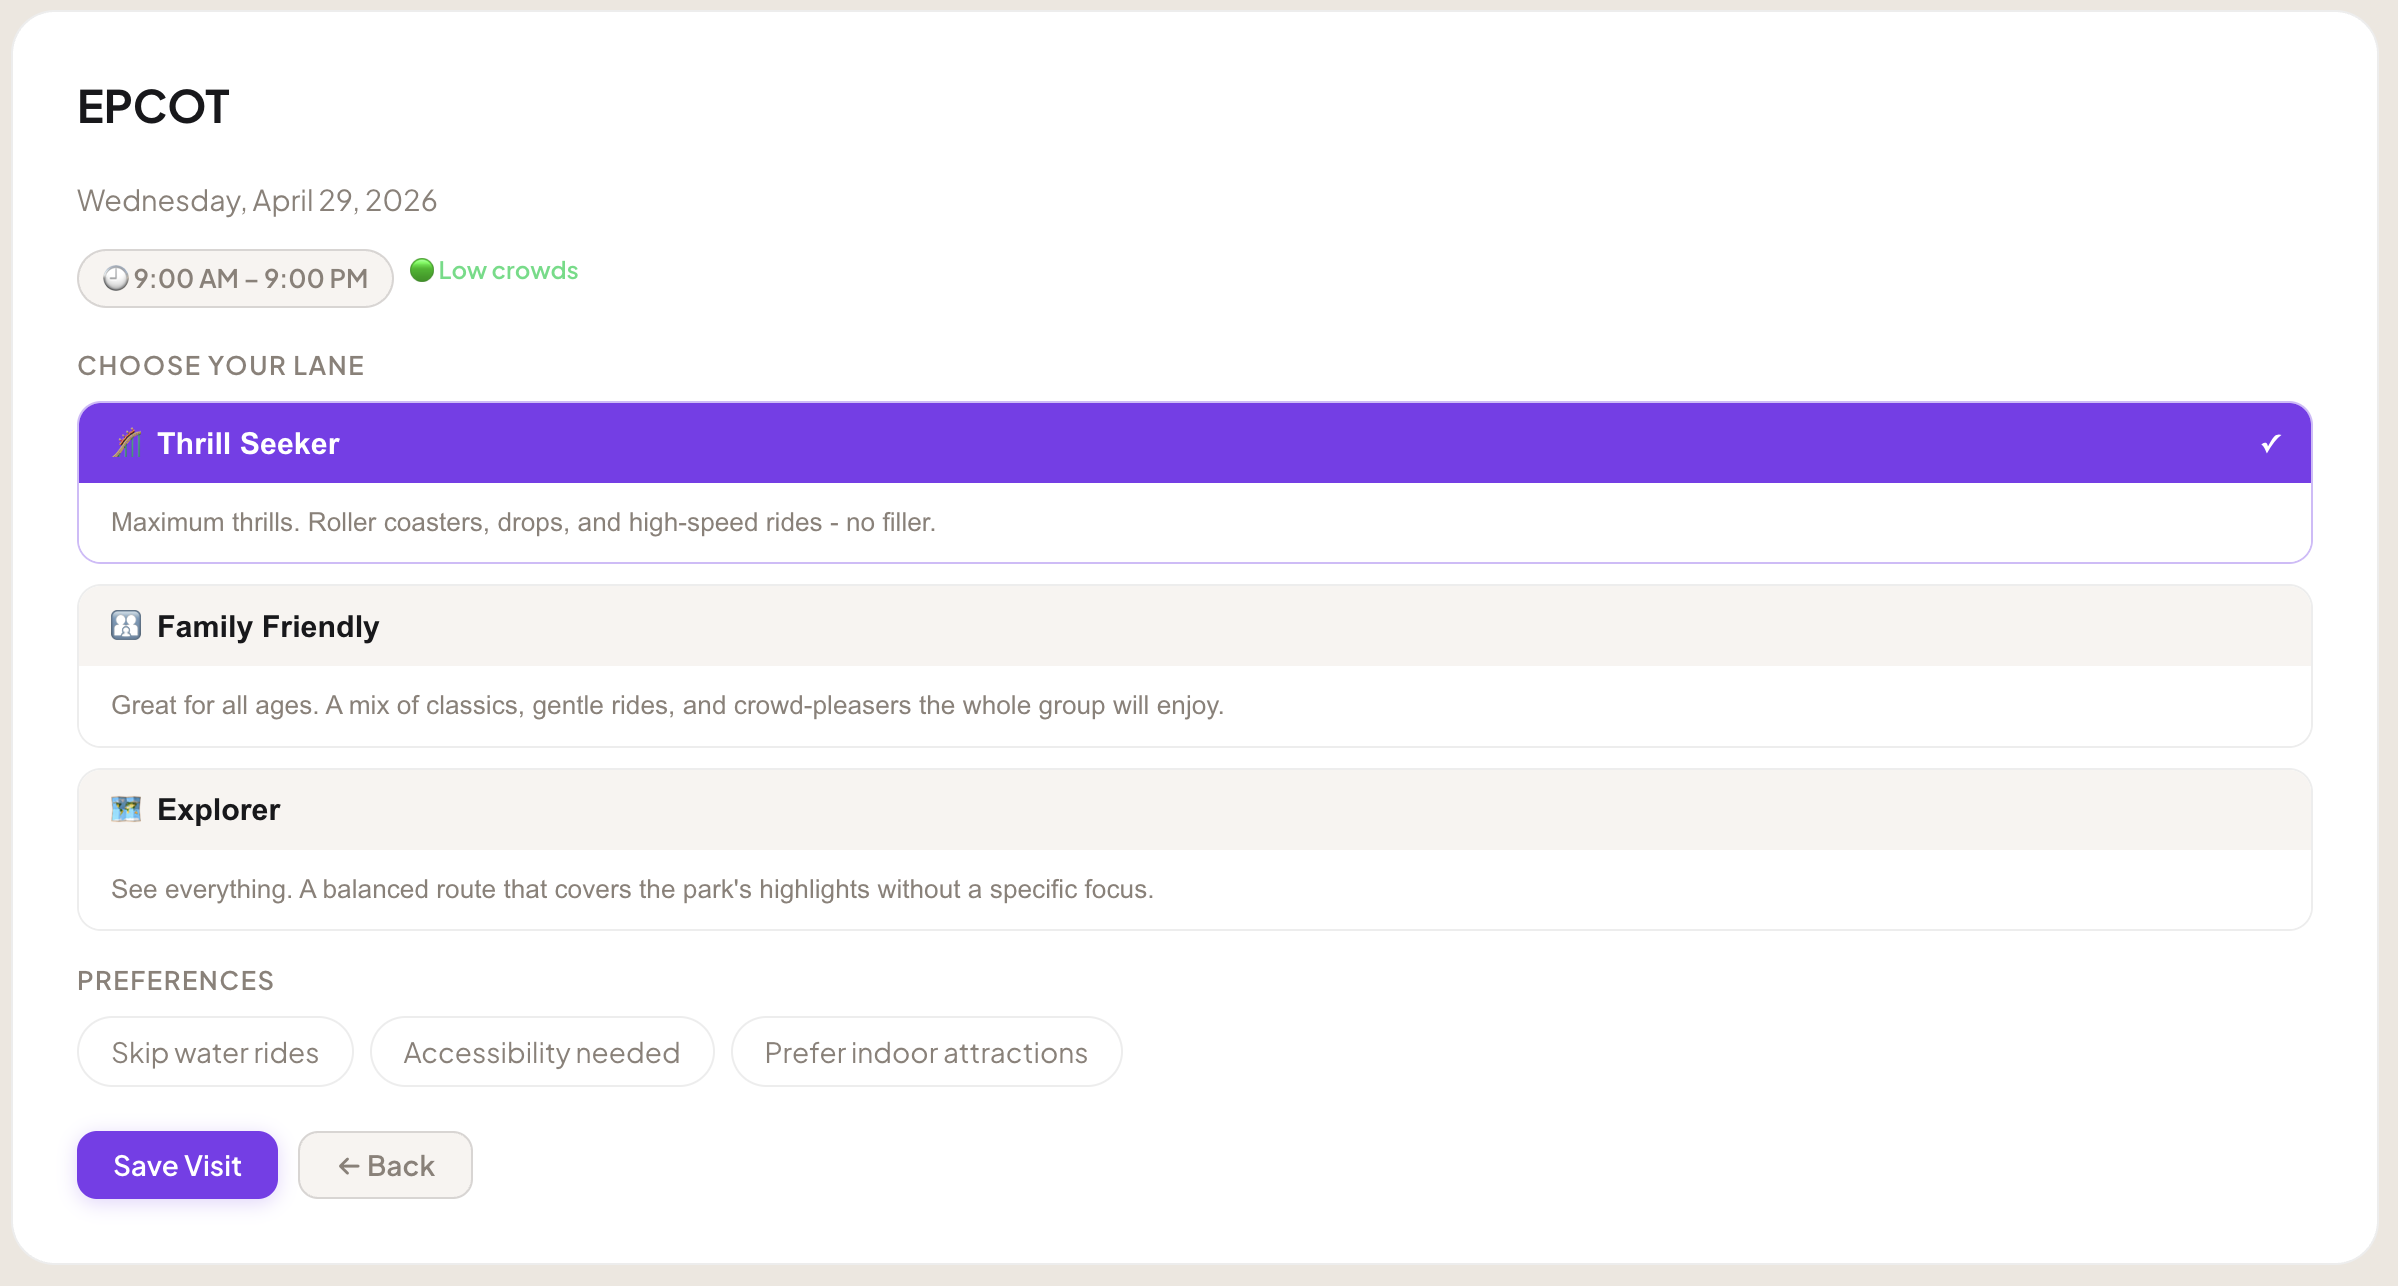The image size is (2398, 1286).
Task: Click the clock icon in hours pill
Action: point(116,278)
